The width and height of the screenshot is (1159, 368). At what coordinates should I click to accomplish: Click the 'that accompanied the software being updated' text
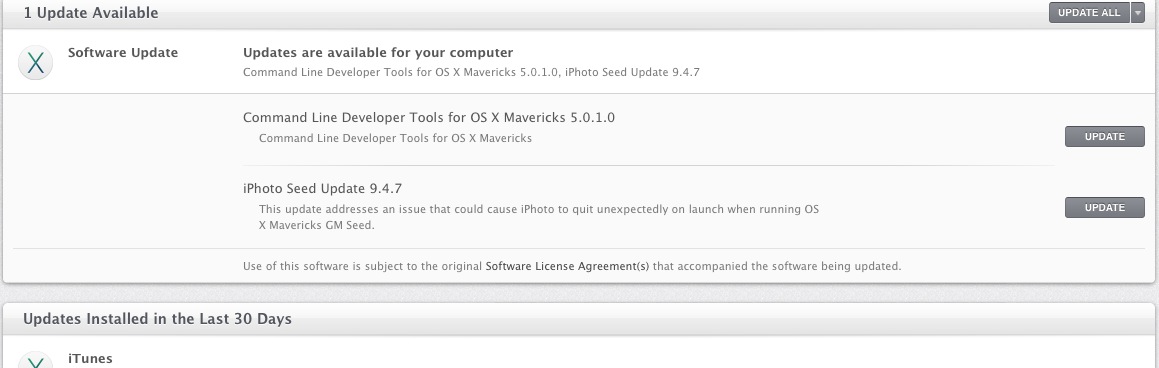point(777,266)
